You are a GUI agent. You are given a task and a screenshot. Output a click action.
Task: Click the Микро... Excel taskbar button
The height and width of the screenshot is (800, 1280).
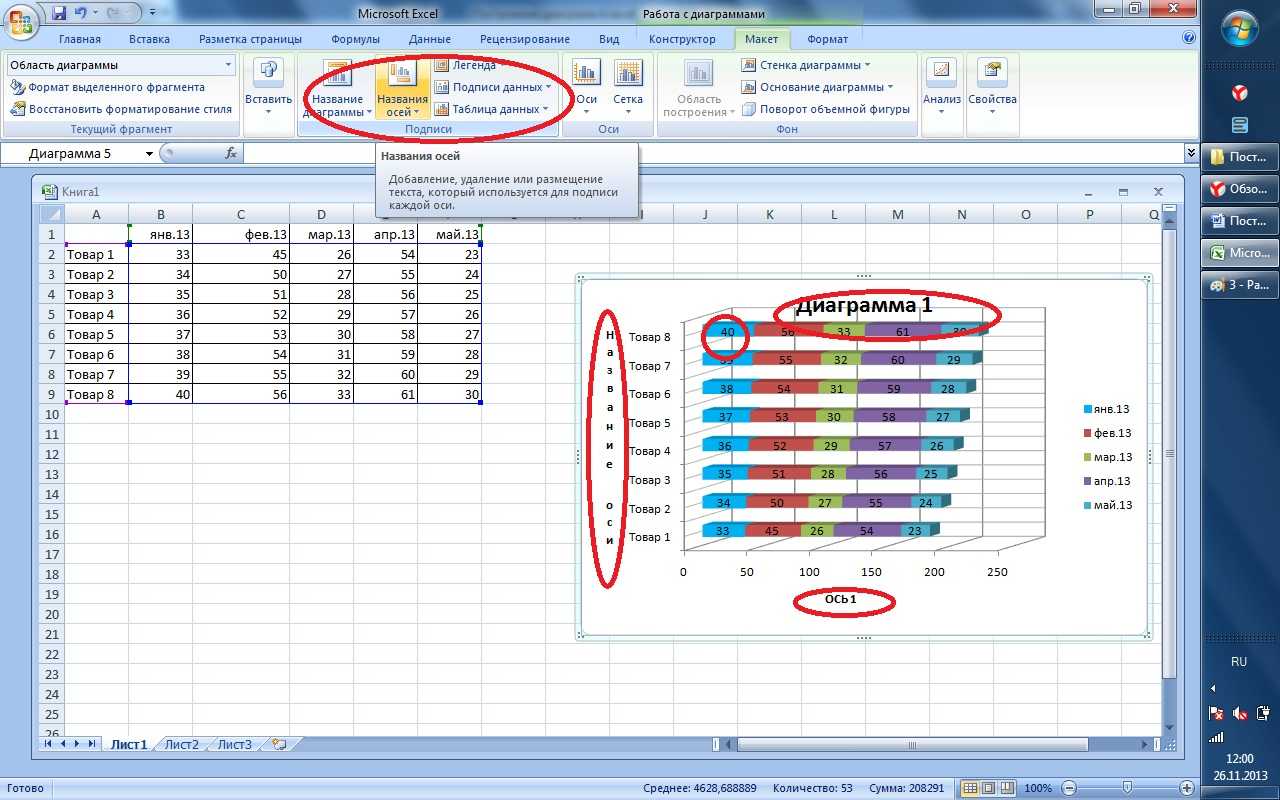tap(1242, 253)
